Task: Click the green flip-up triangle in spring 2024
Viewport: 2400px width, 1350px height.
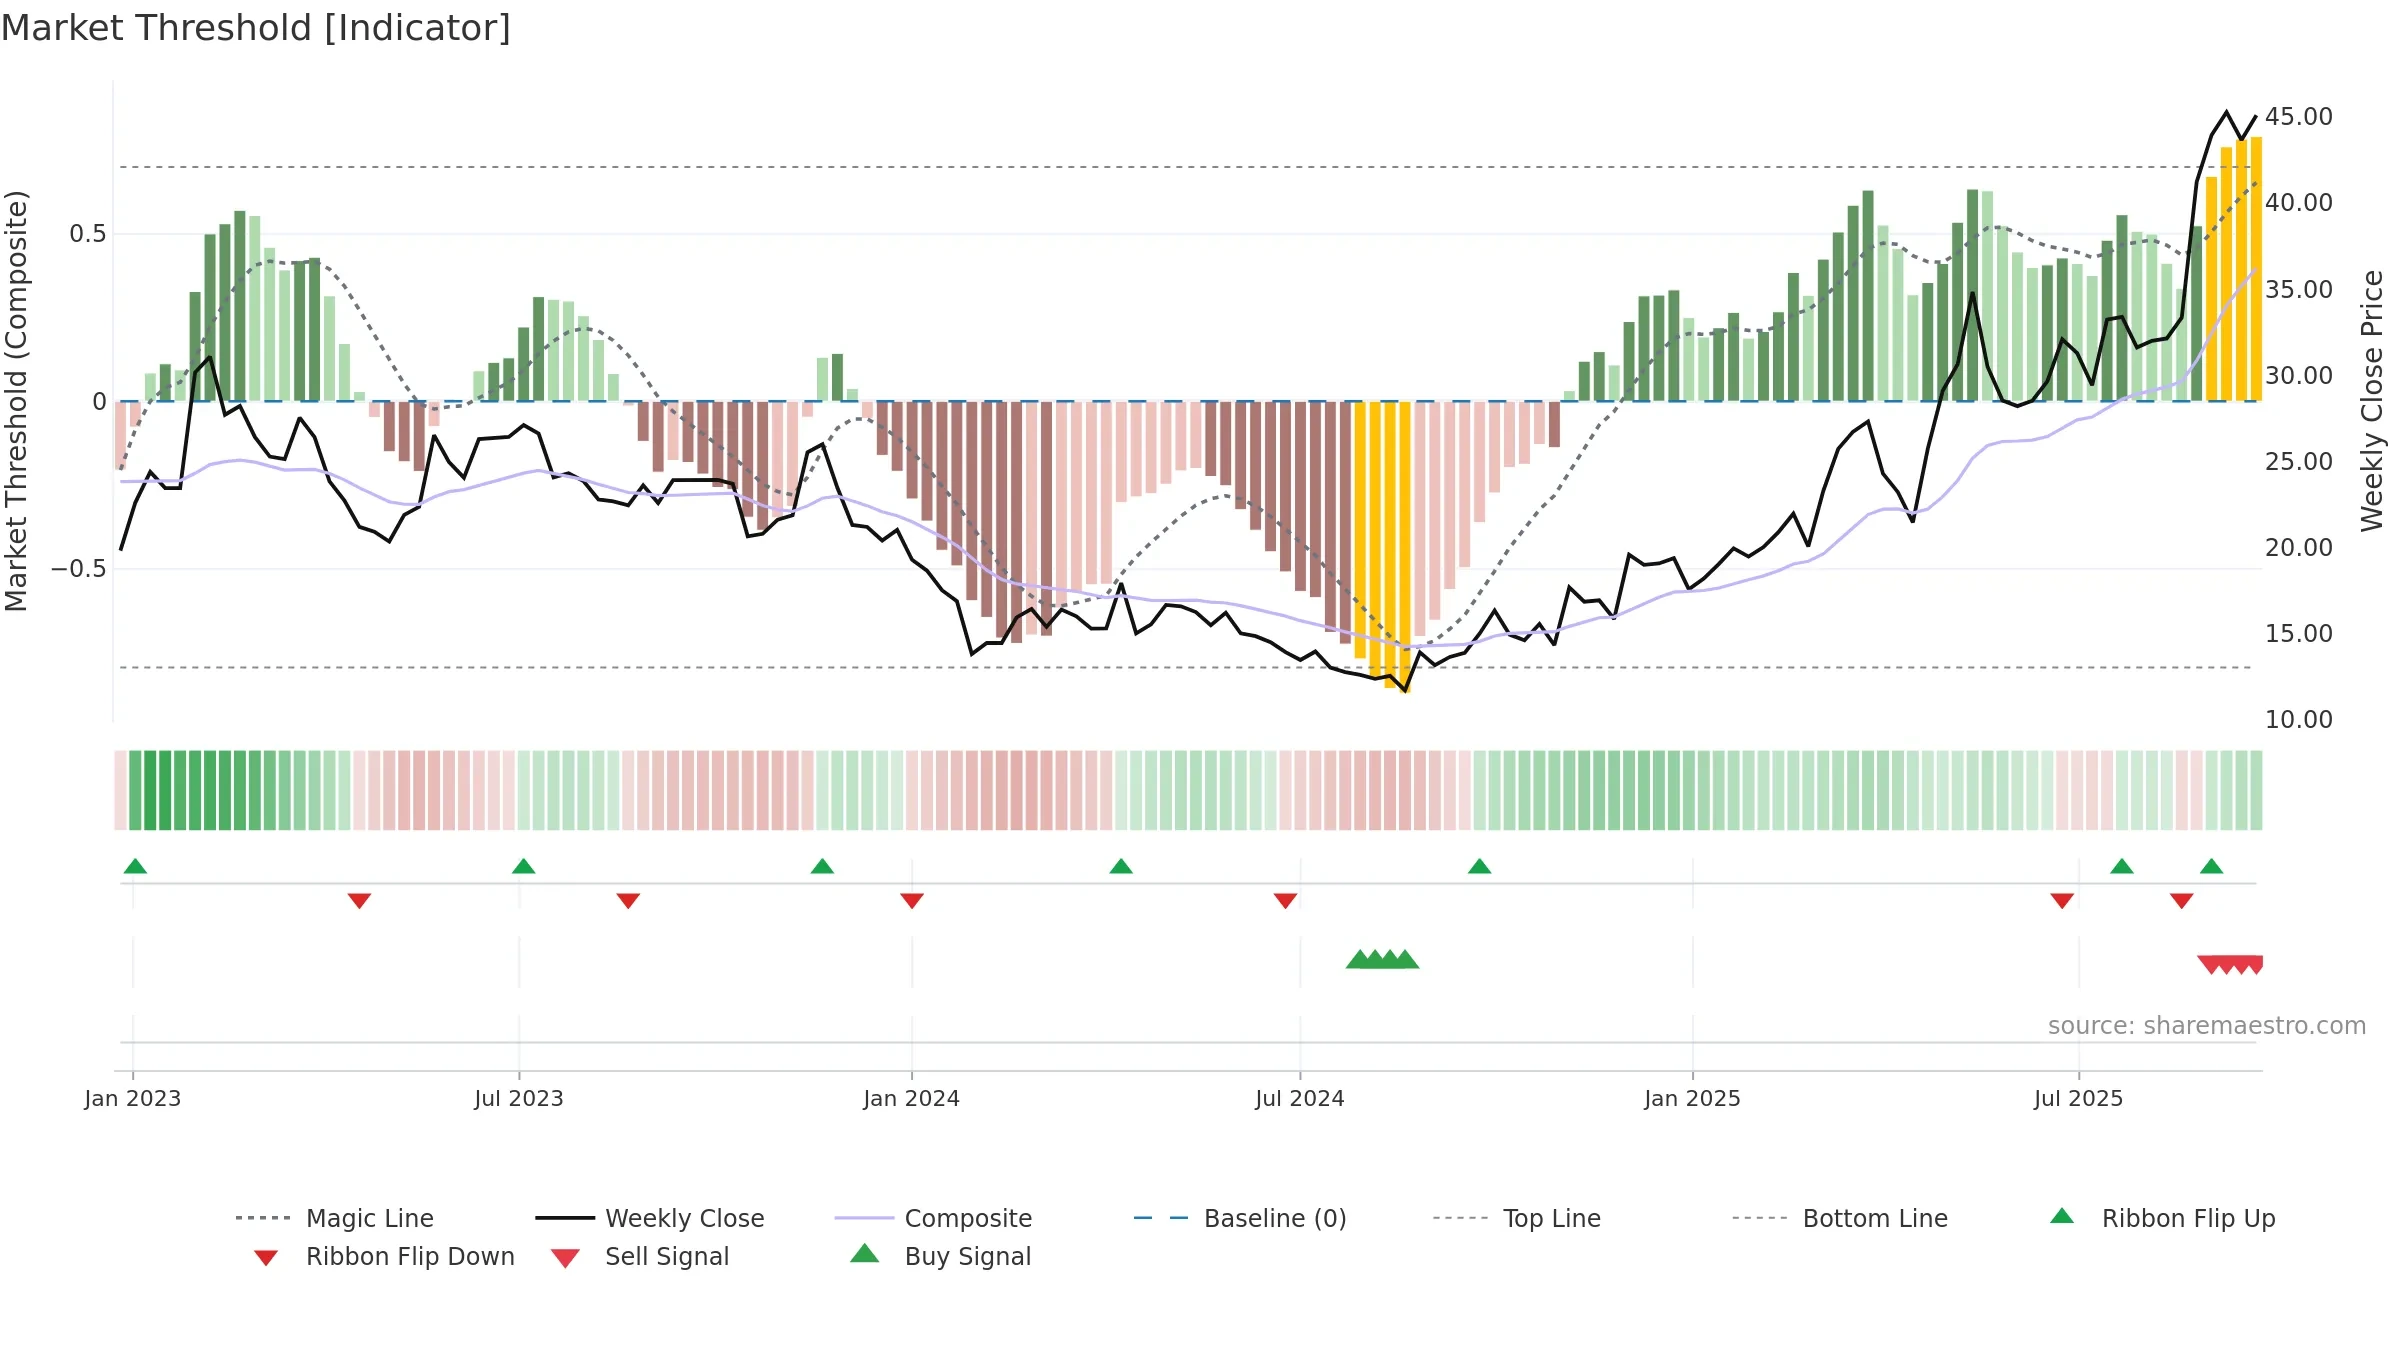Action: click(1121, 866)
